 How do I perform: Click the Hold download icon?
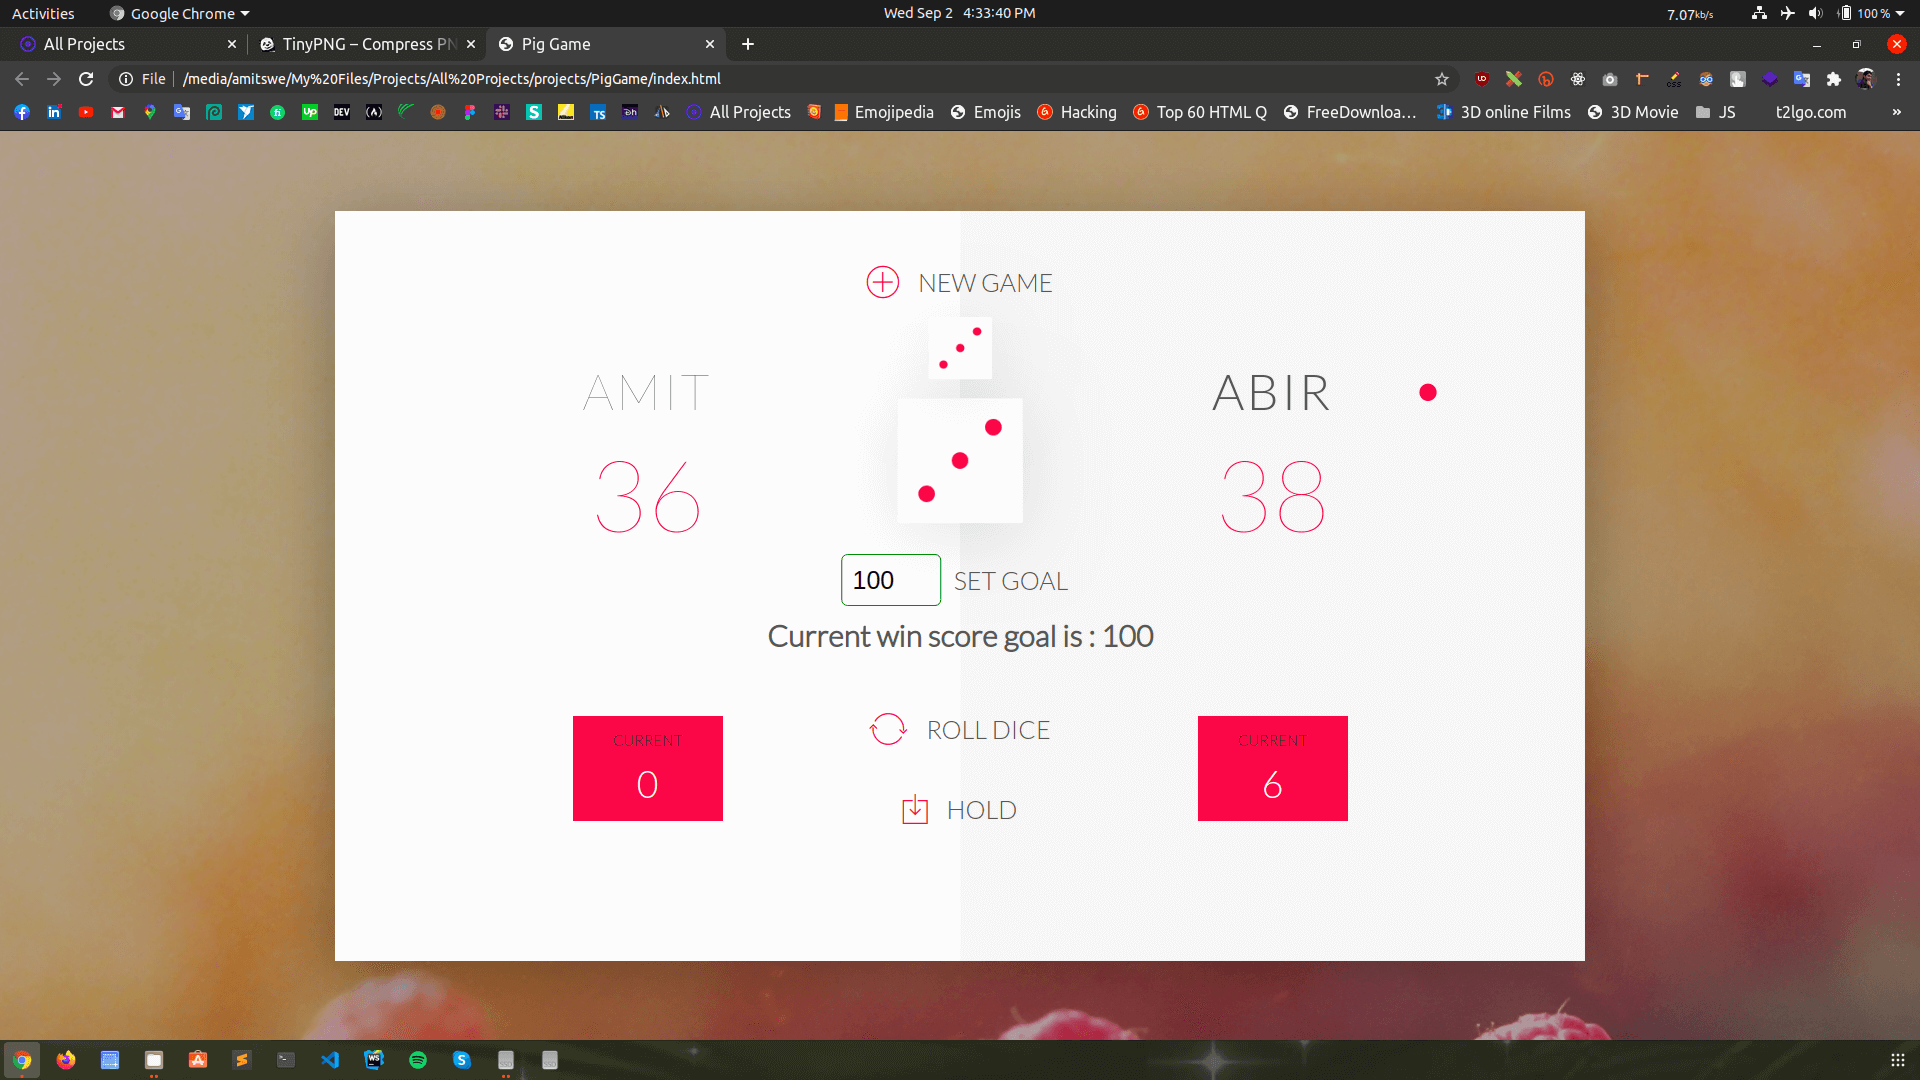[914, 810]
